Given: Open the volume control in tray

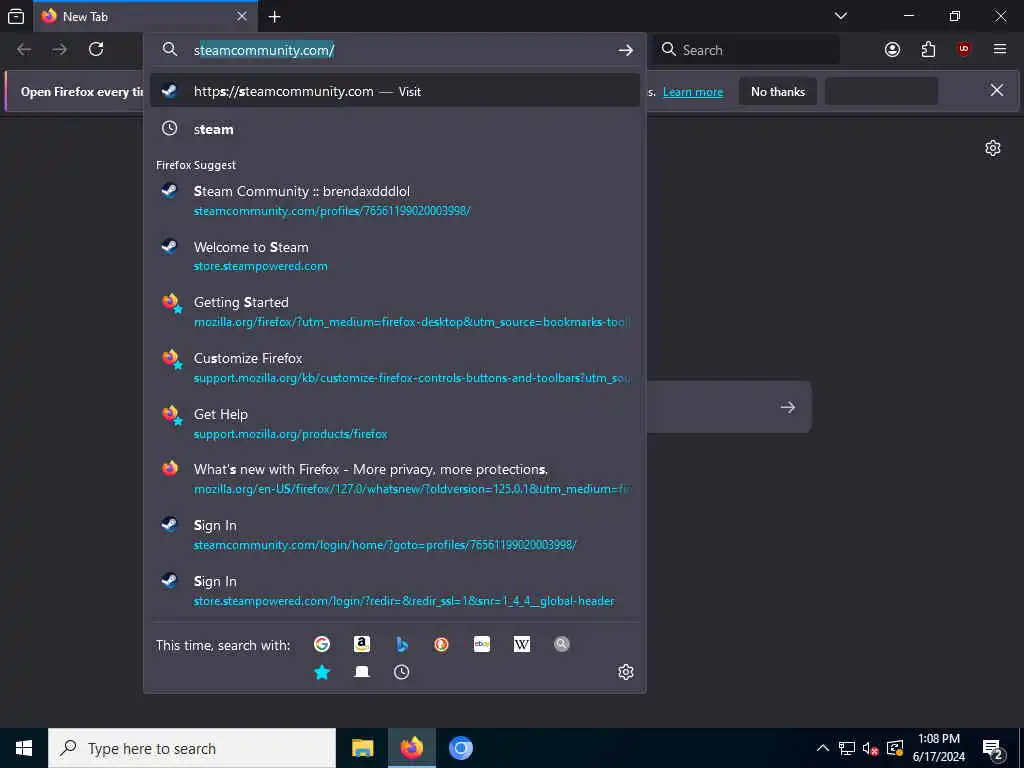Looking at the screenshot, I should [x=871, y=748].
